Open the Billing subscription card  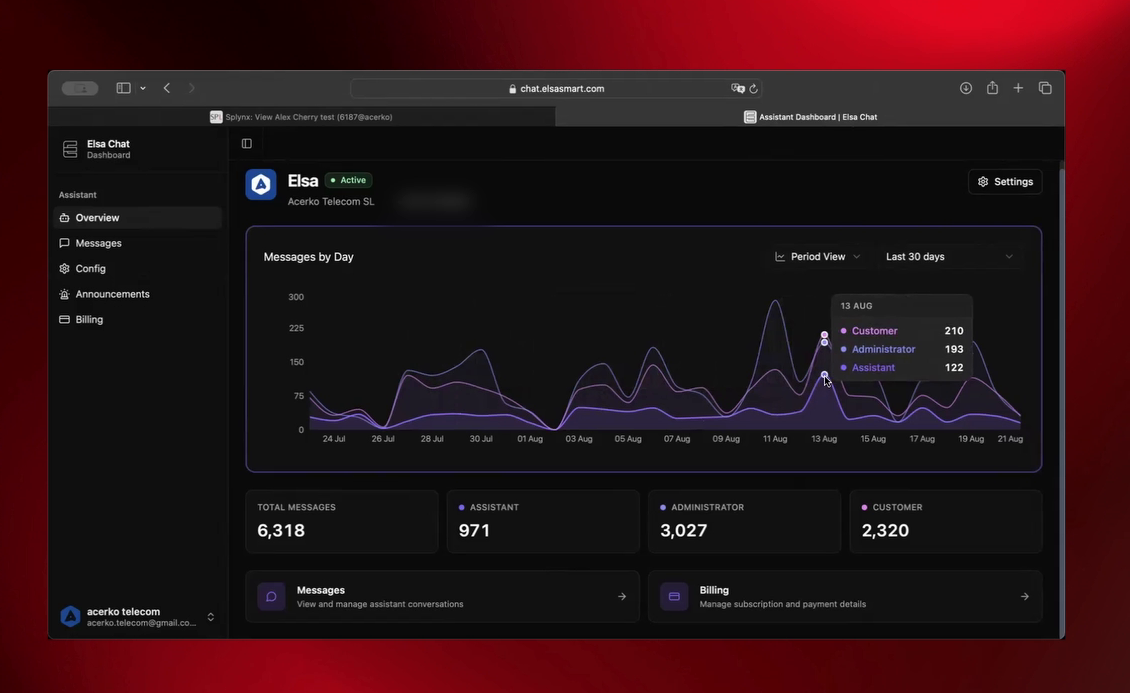tap(845, 596)
